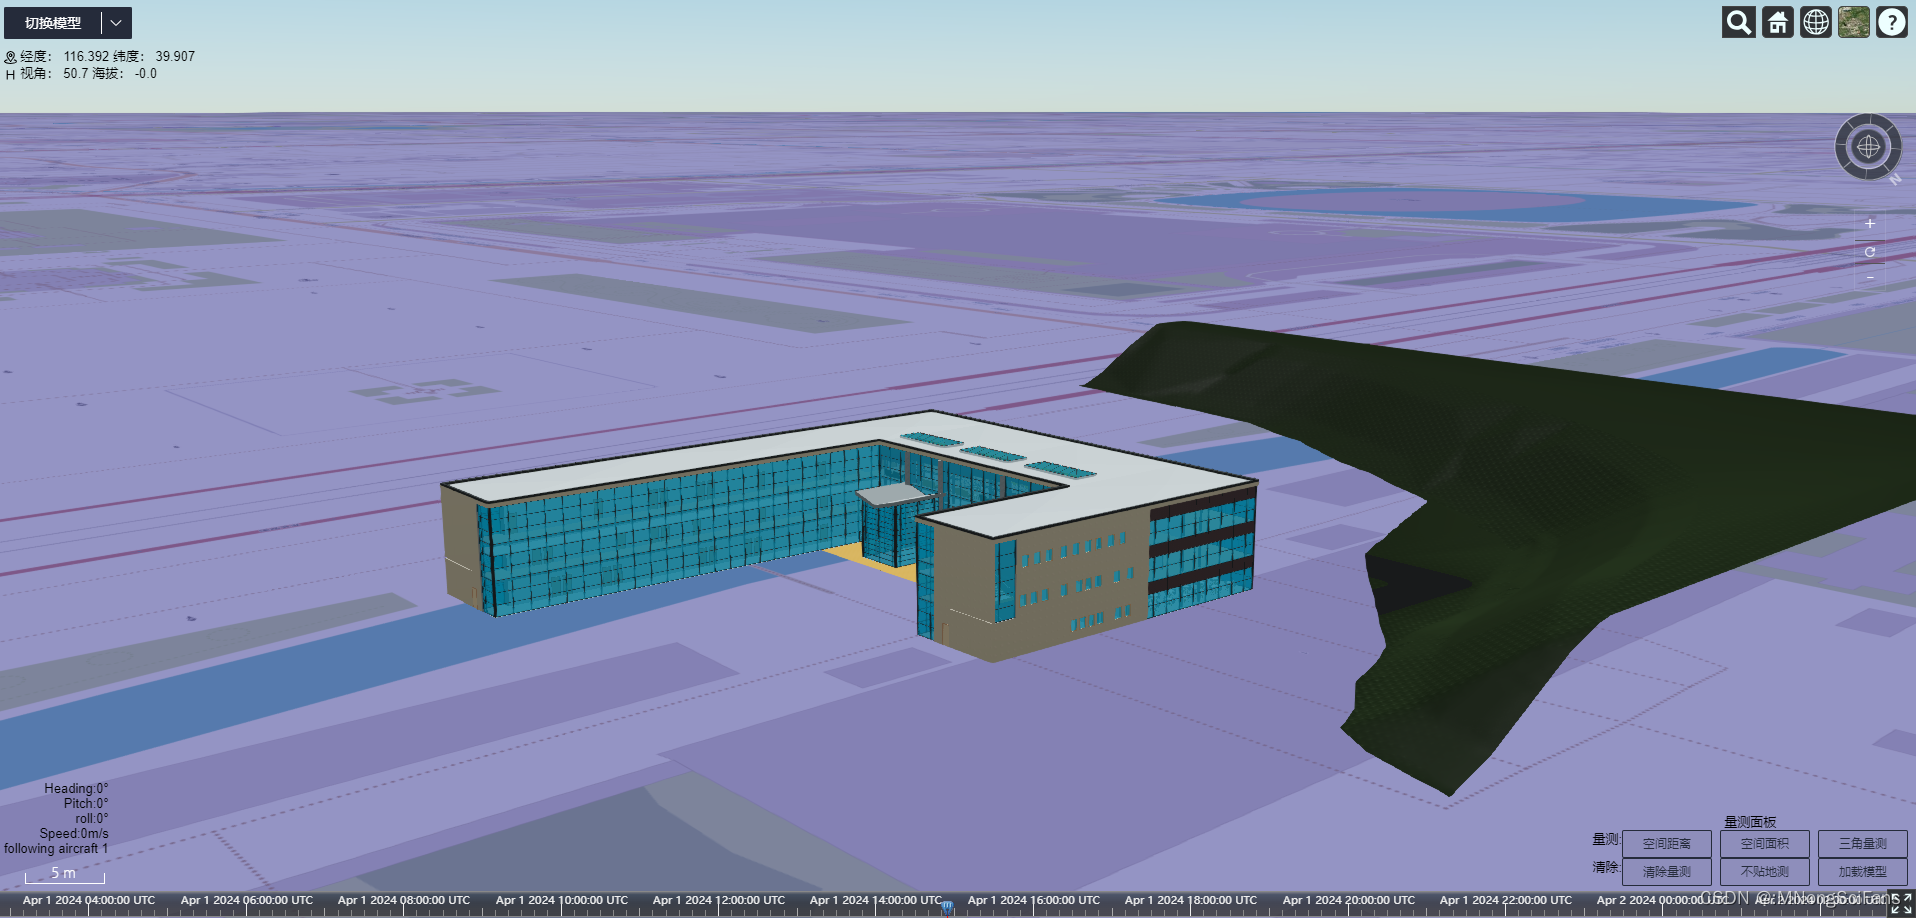Viewport: 1916px width, 918px height.
Task: Open navigation help via the question mark icon
Action: [1891, 22]
